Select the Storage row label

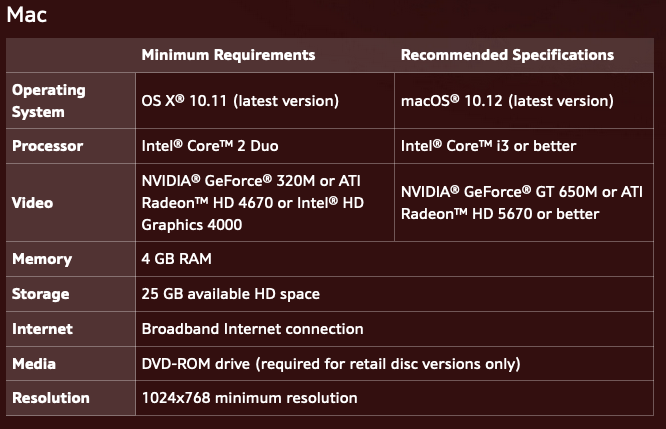coord(40,294)
